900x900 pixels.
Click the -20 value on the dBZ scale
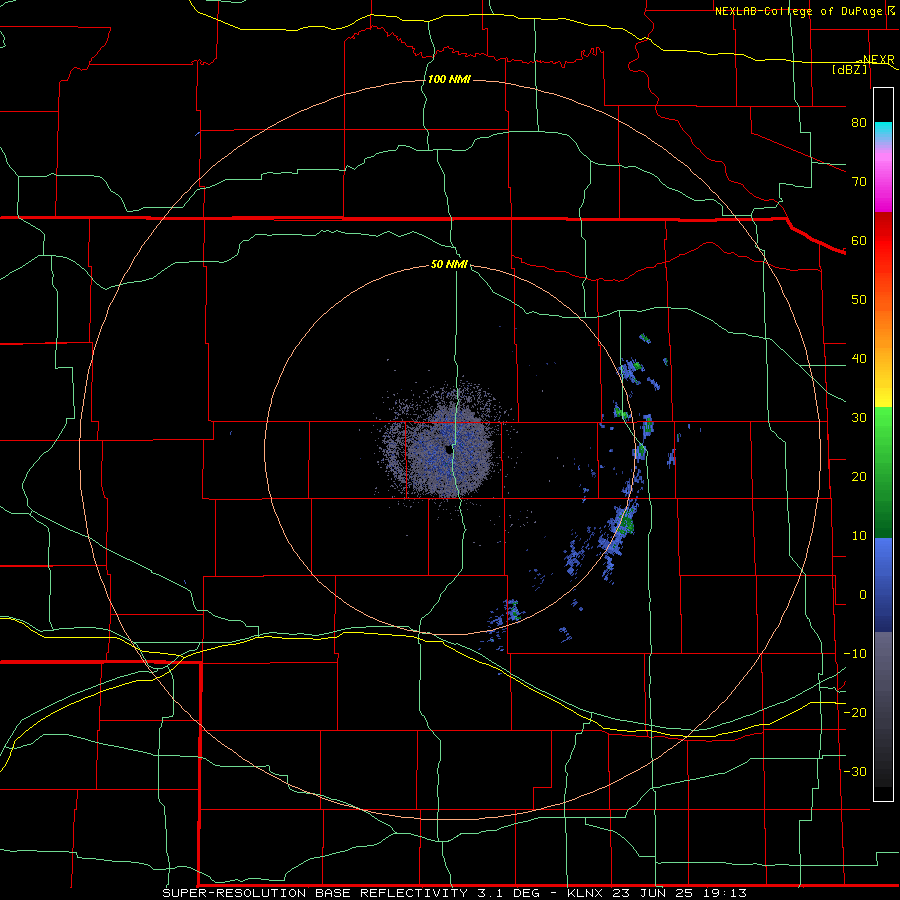pos(855,712)
